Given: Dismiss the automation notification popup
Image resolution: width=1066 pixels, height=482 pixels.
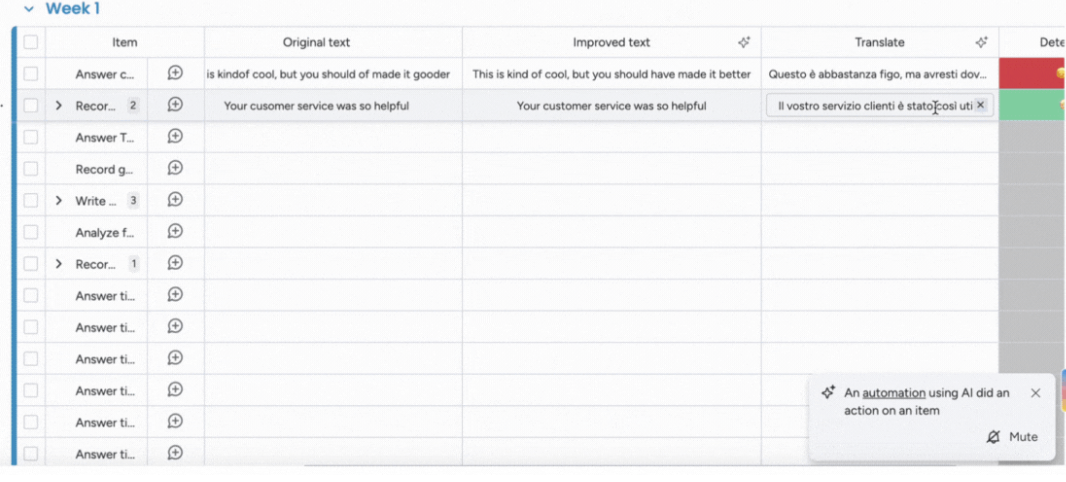Looking at the screenshot, I should [x=1035, y=393].
